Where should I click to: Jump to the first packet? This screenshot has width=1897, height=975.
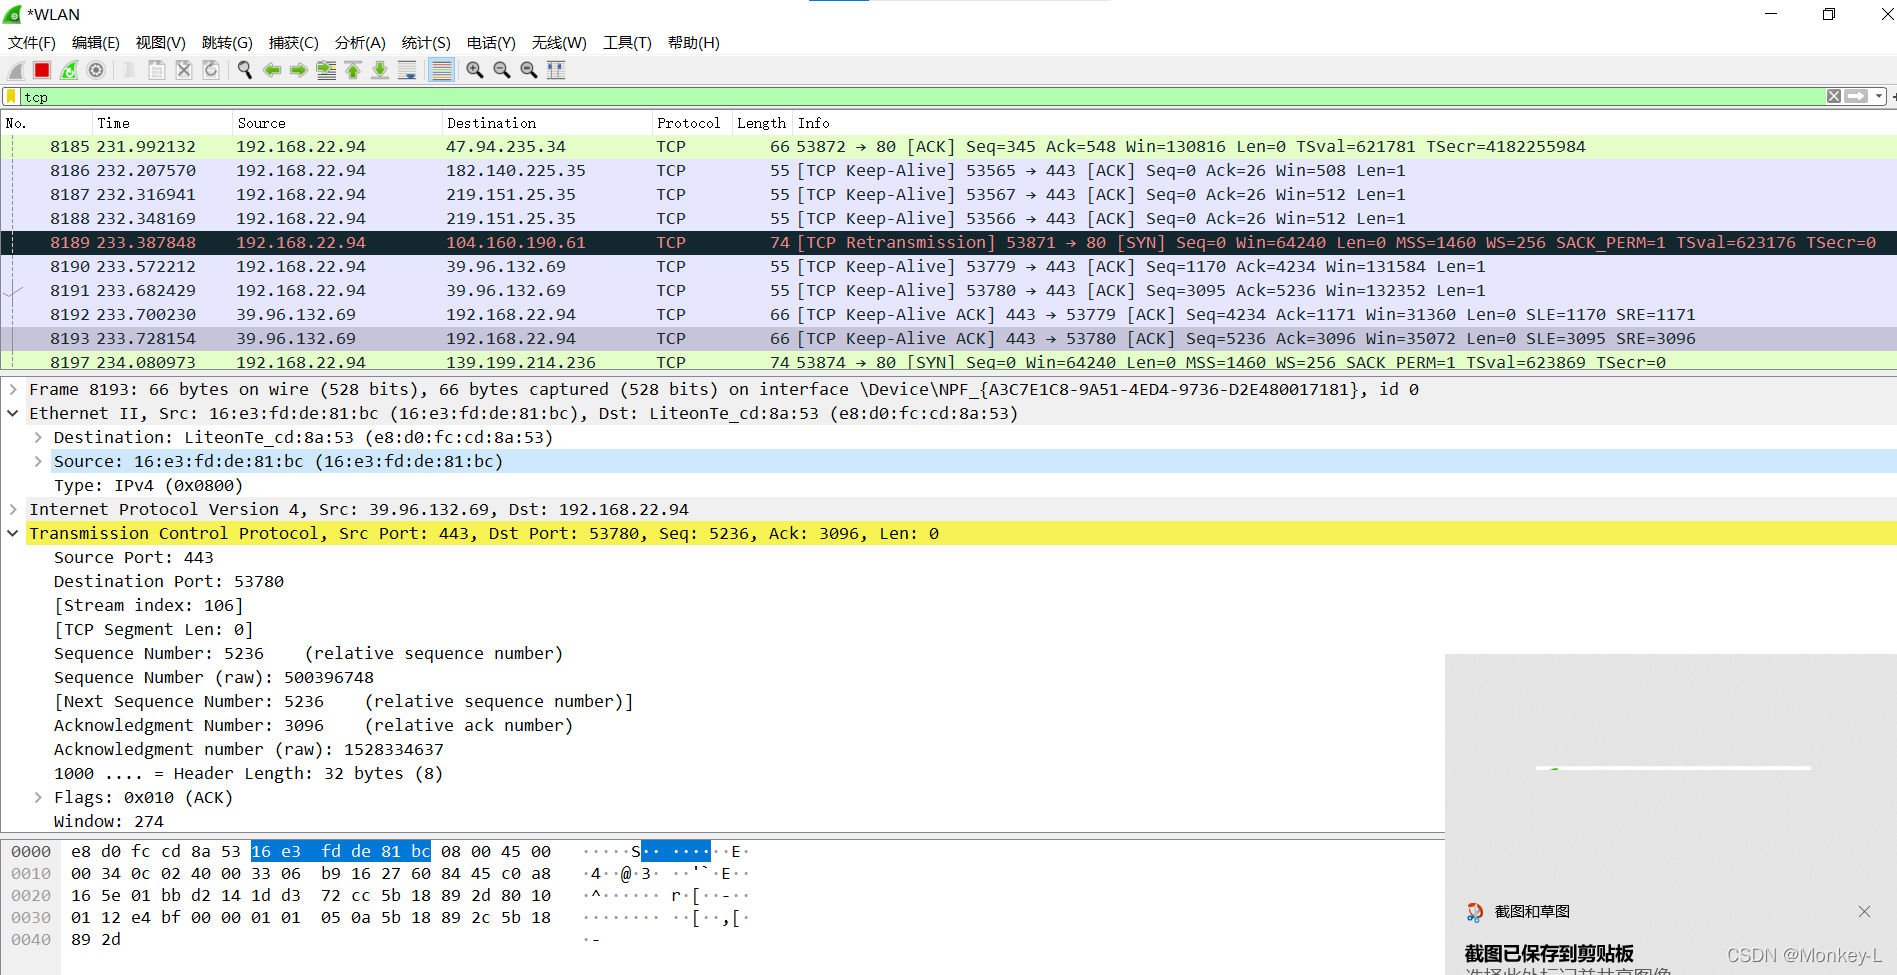coord(353,70)
